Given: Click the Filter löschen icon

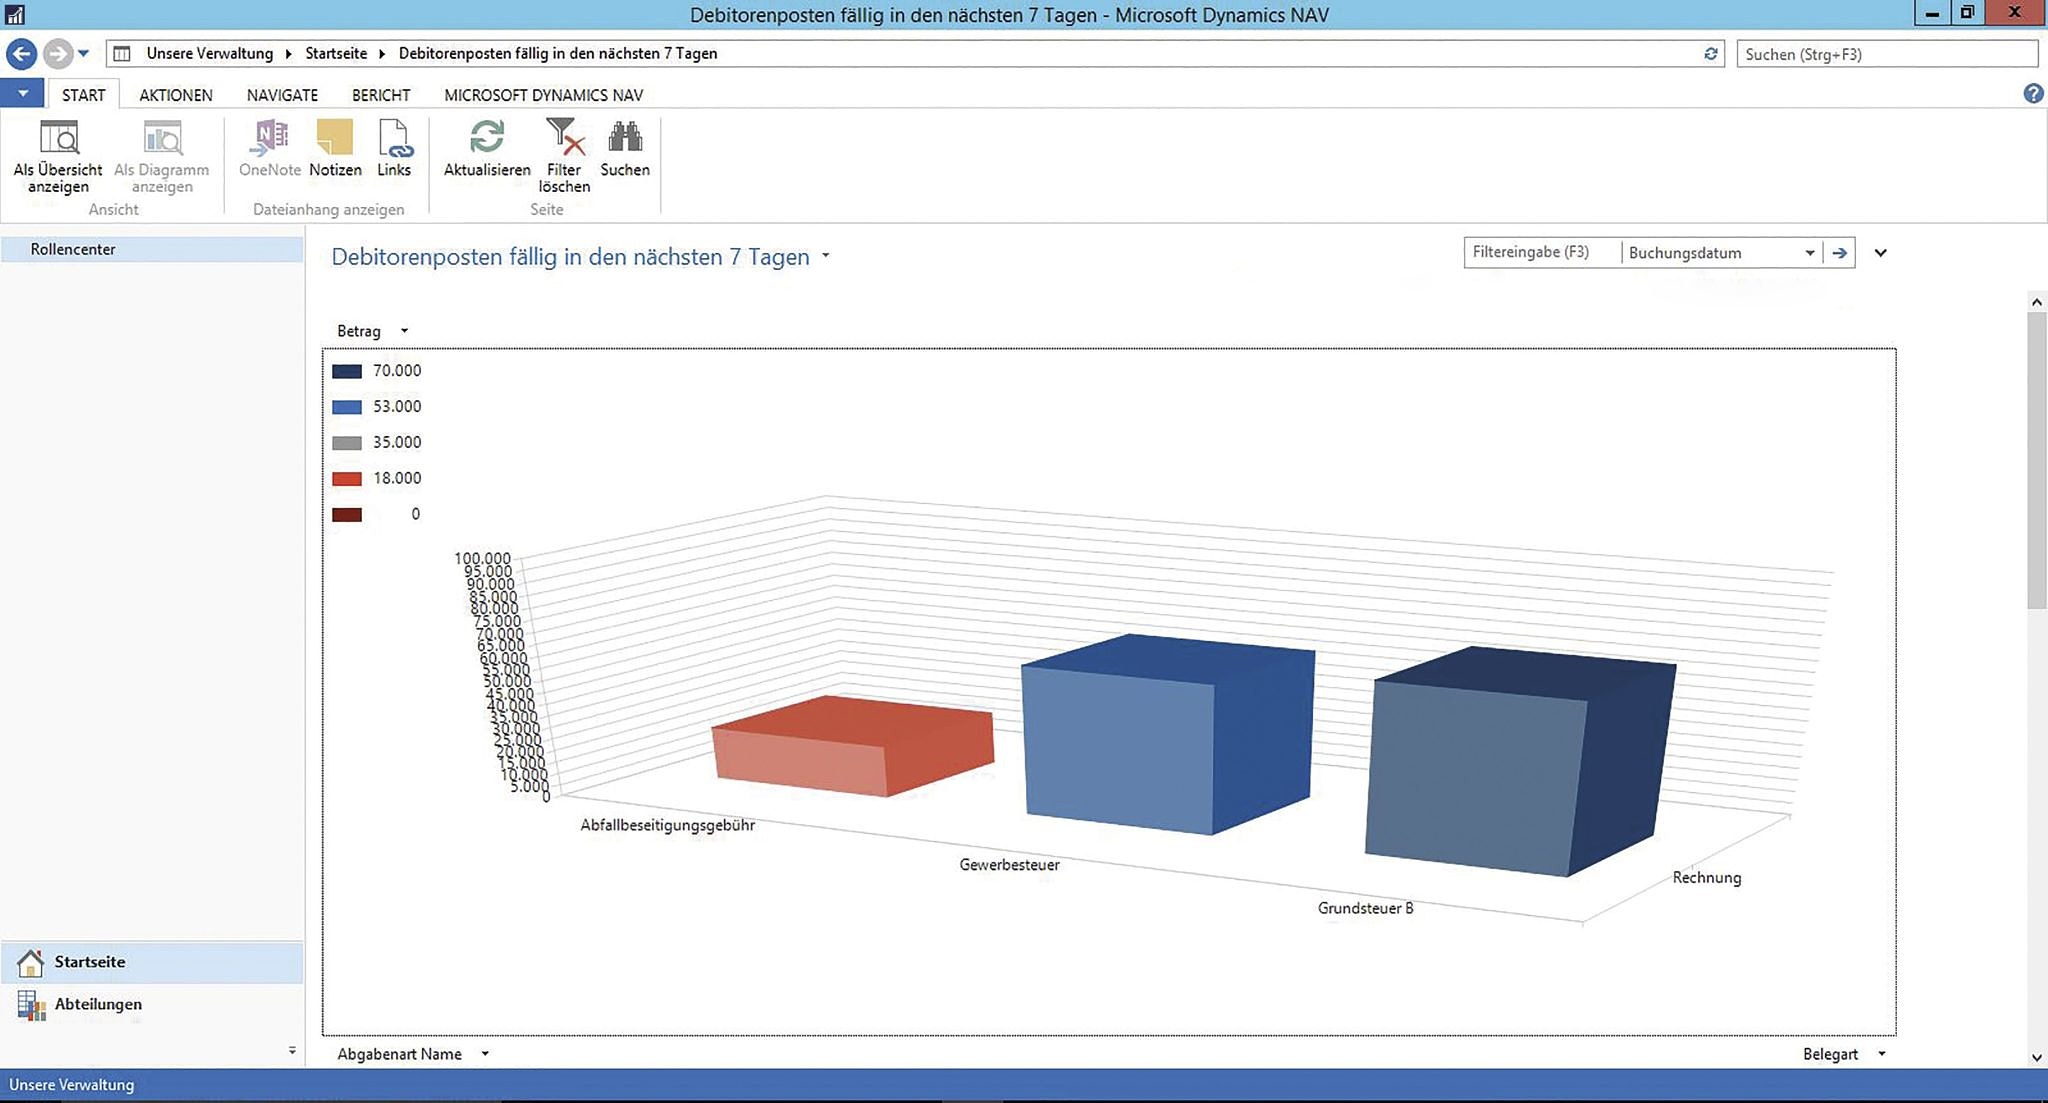Looking at the screenshot, I should click(564, 139).
